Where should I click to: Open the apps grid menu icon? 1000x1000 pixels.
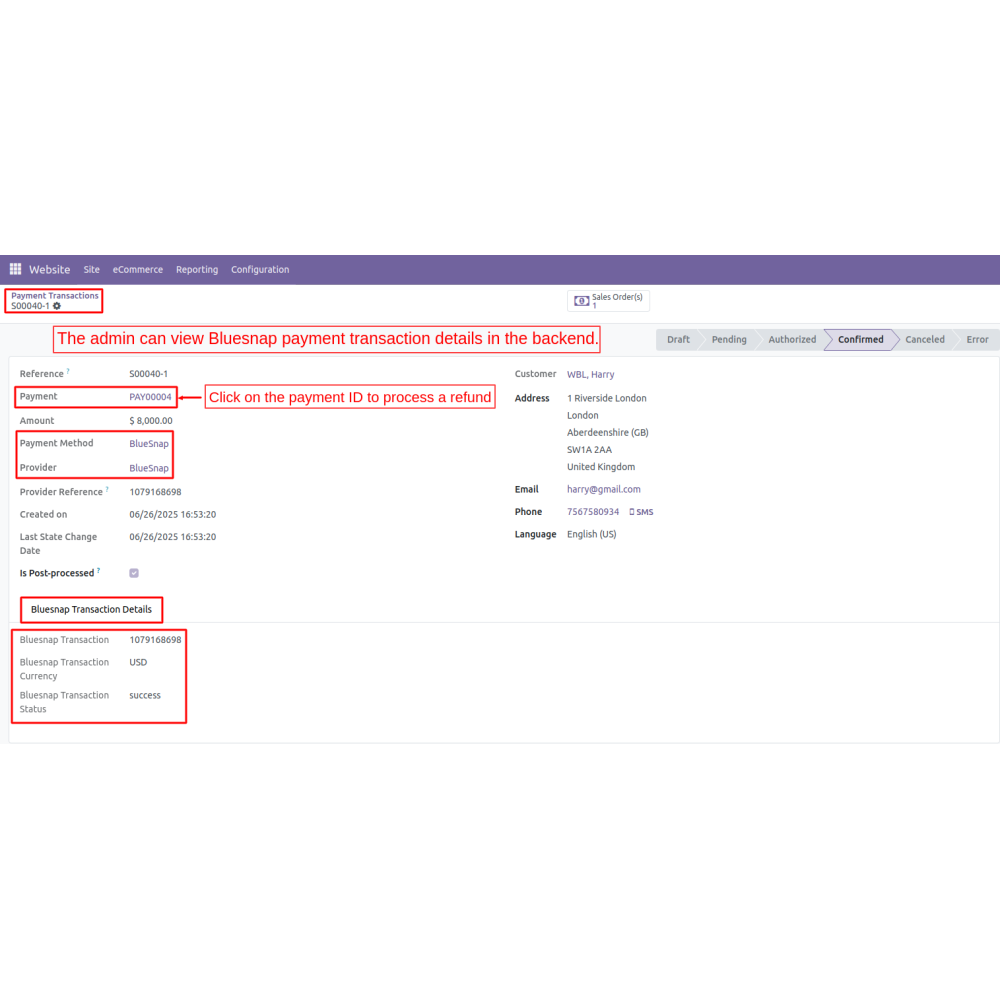[15, 269]
